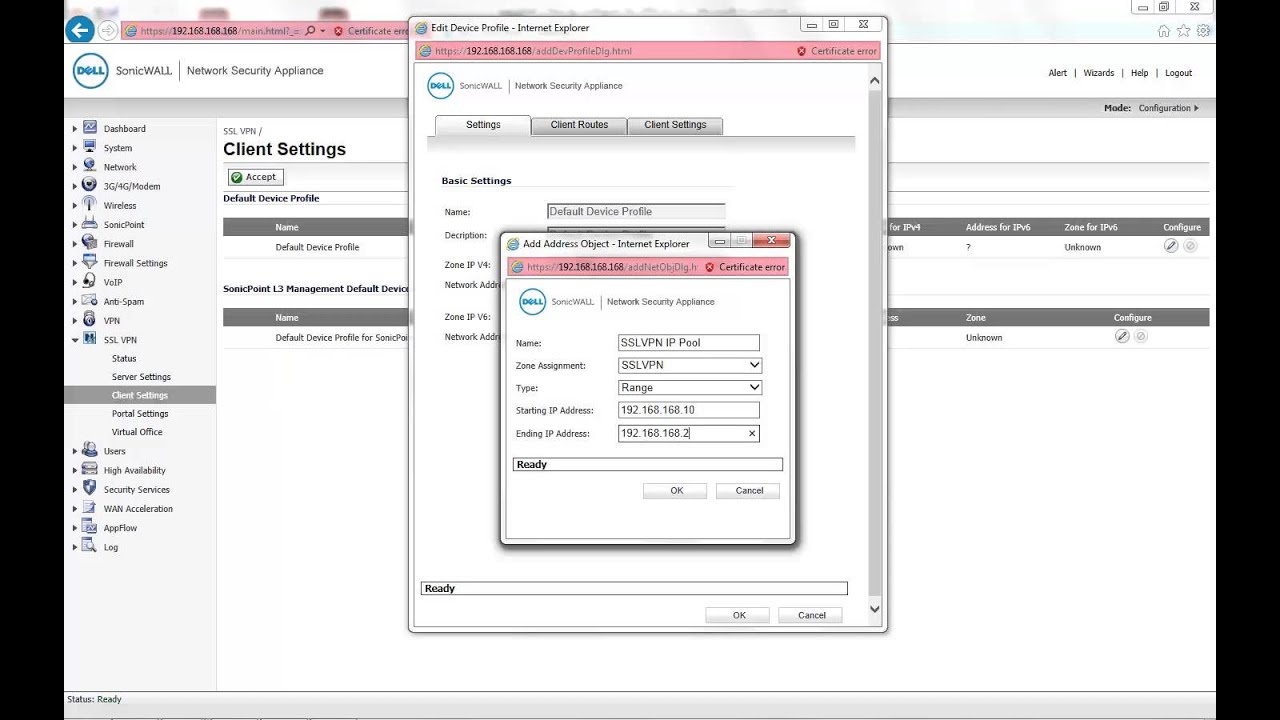
Task: Open browser tools gear icon
Action: [x=1204, y=31]
